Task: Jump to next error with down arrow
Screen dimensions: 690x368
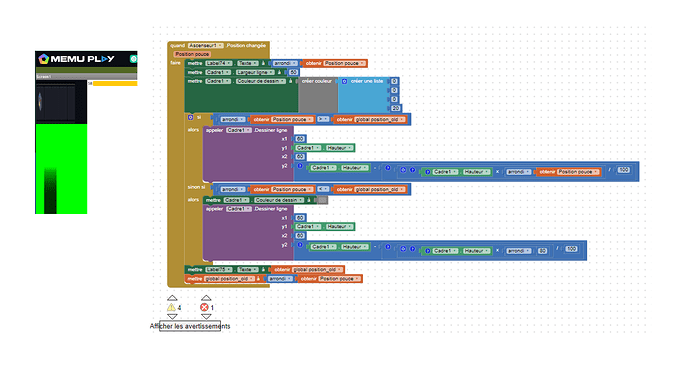Action: (206, 316)
